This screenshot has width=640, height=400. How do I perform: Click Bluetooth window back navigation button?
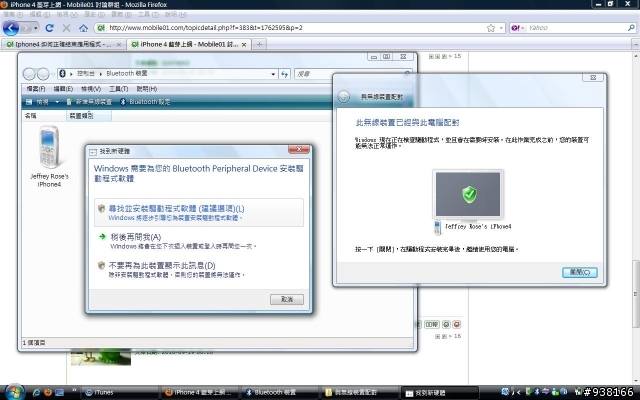29,74
